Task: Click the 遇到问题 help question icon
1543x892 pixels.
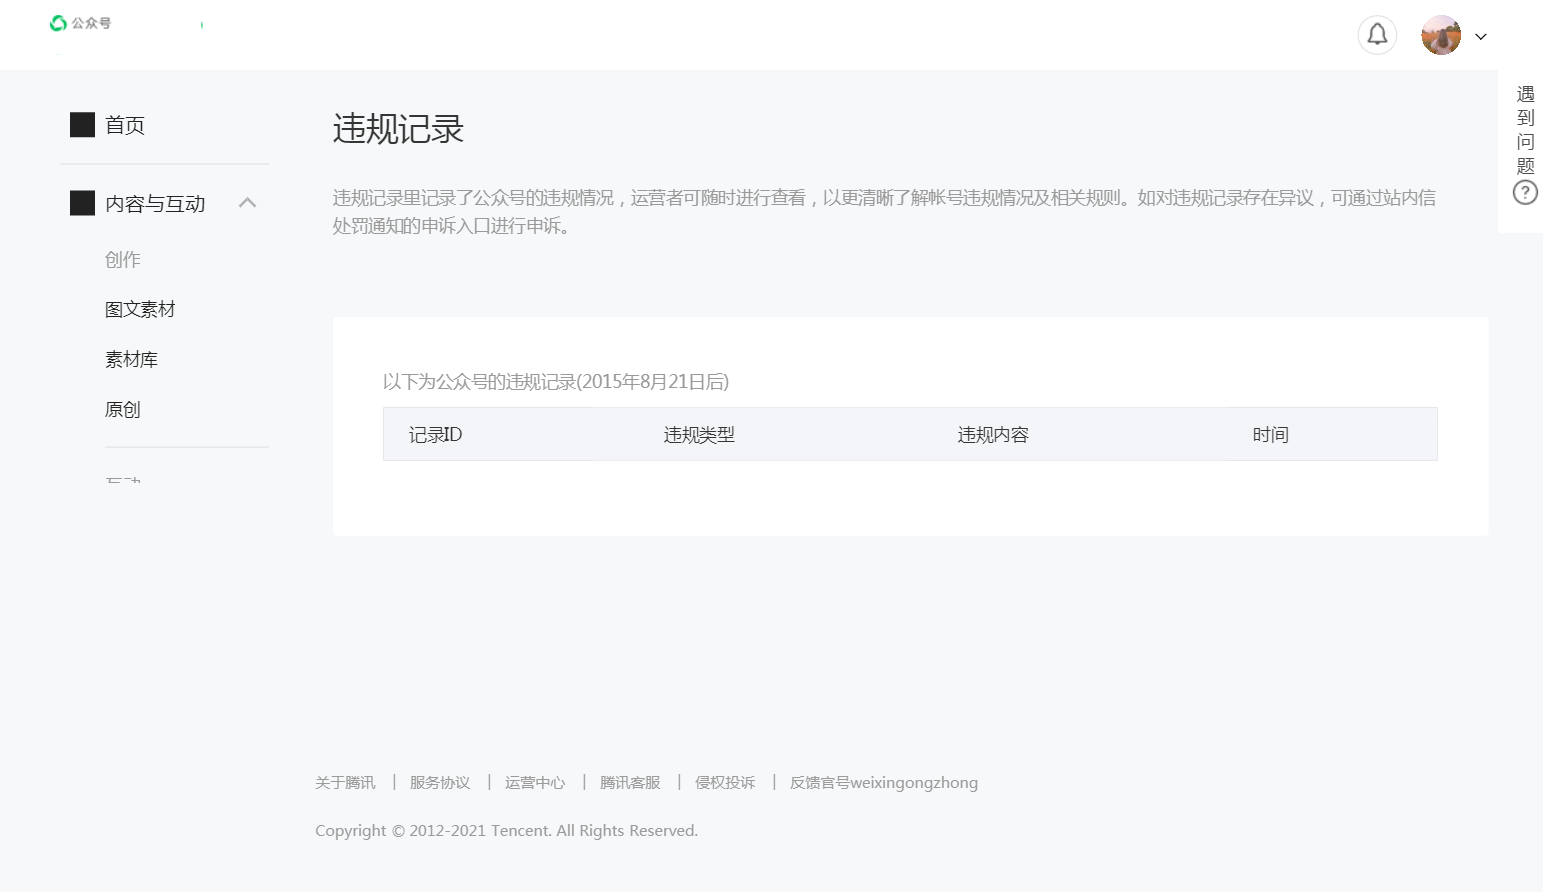Action: 1525,193
